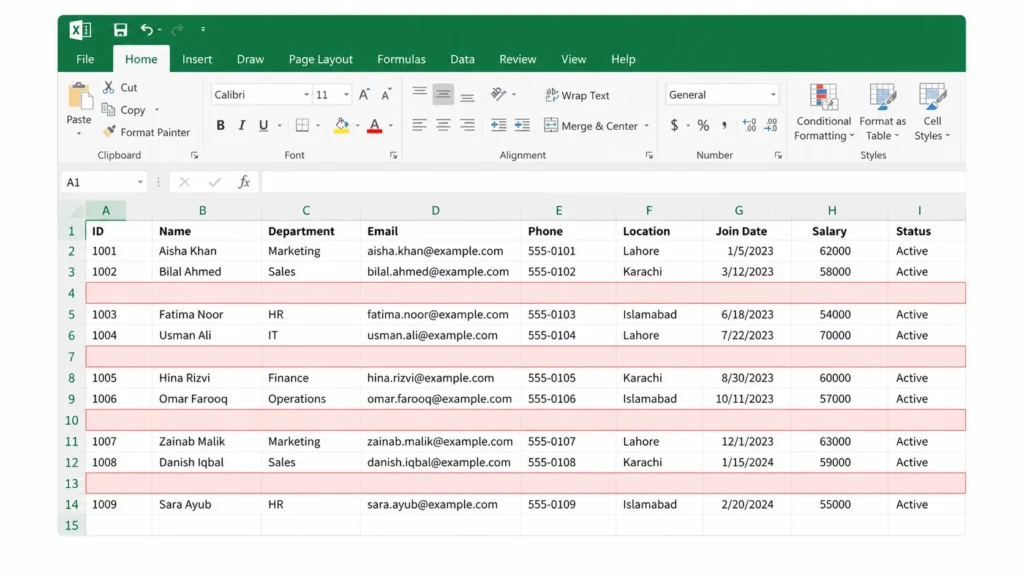
Task: Decrease font size with smaller A icon
Action: 386,95
